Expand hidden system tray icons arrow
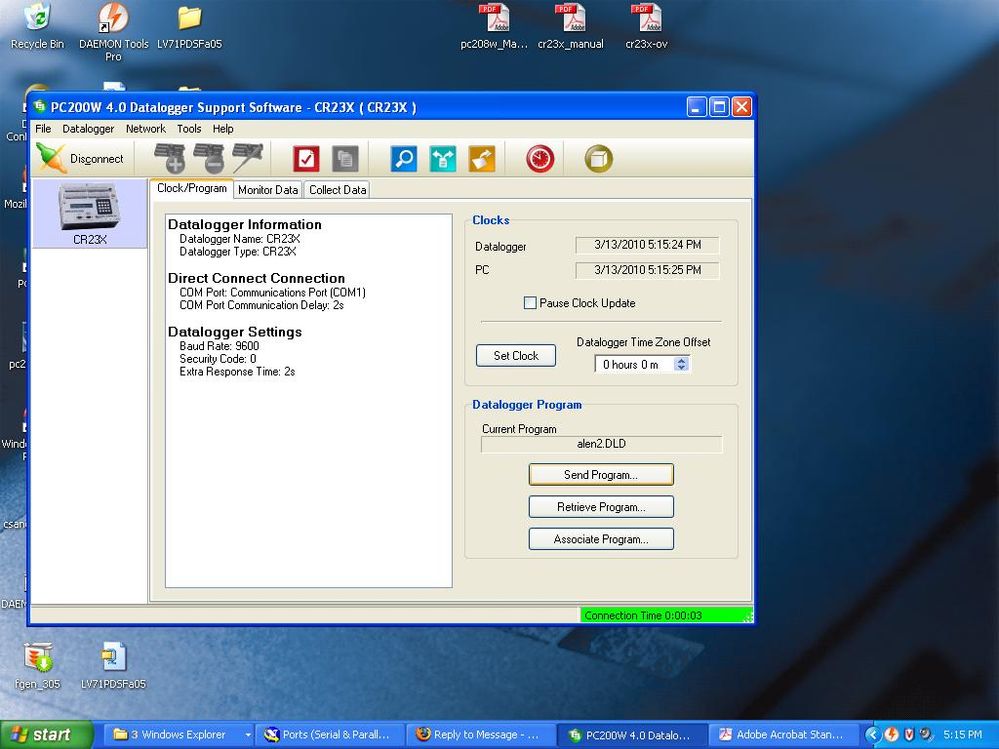The height and width of the screenshot is (749, 999). tap(872, 734)
